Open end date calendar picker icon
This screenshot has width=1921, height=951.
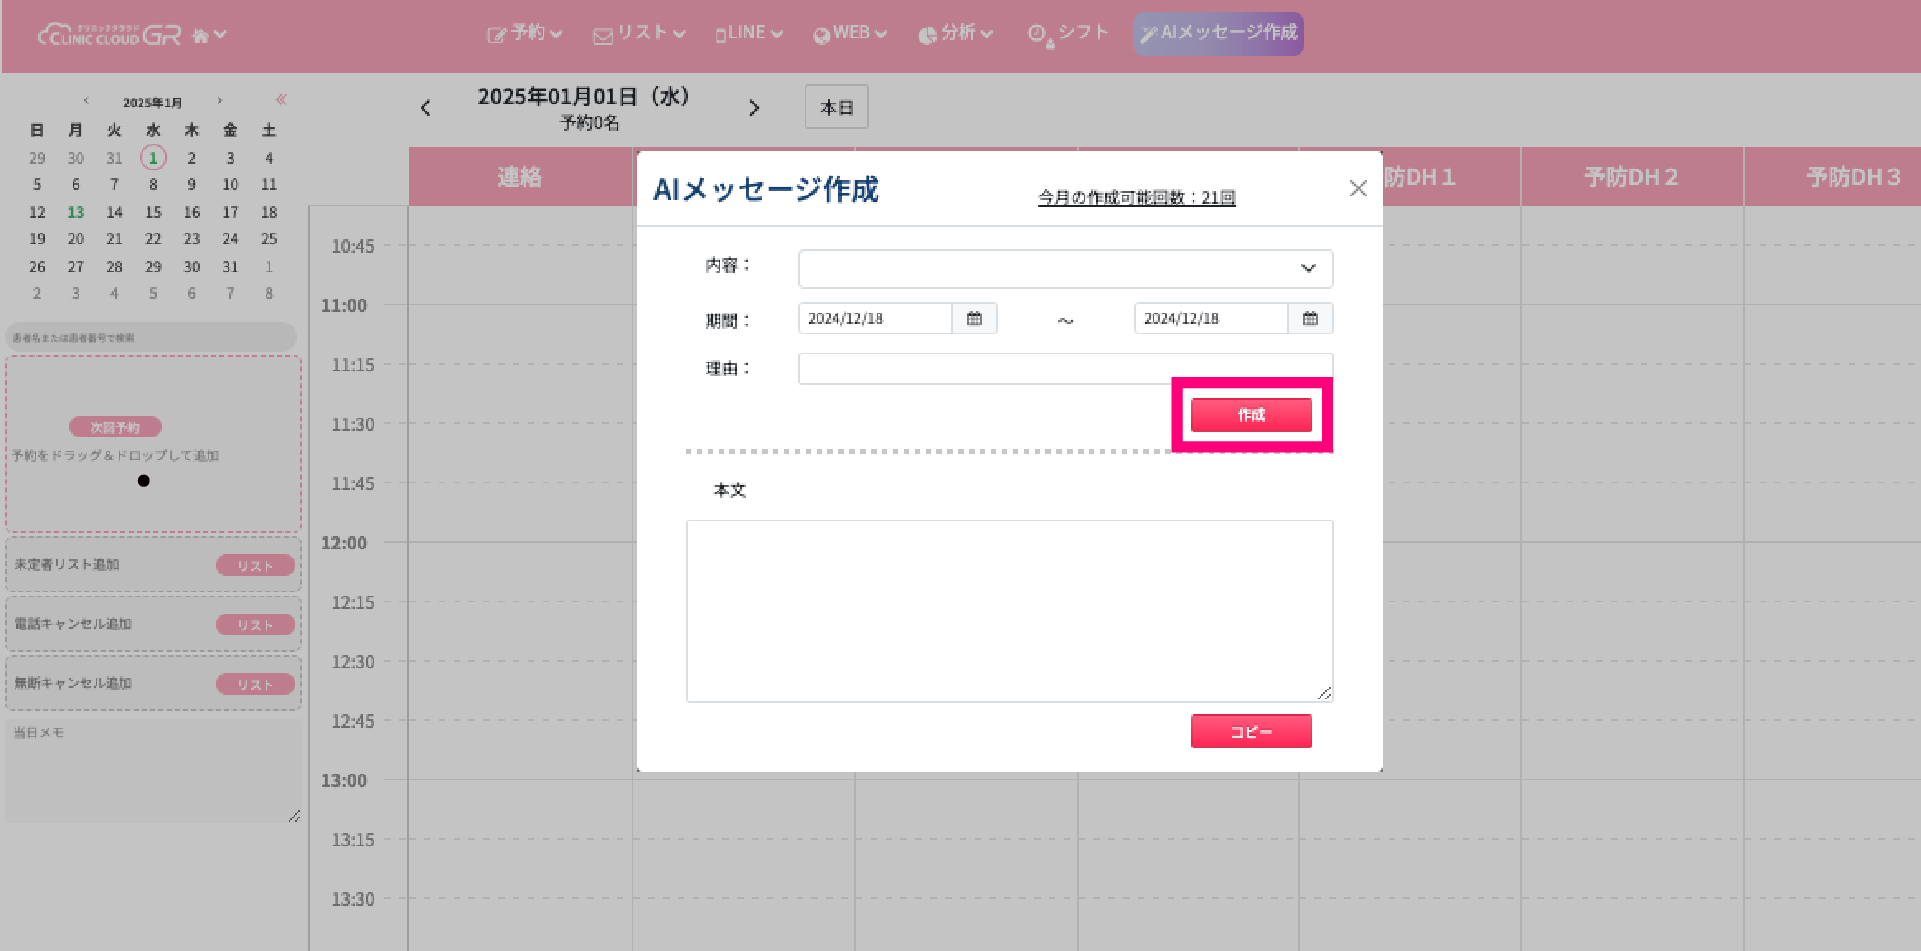coord(1310,319)
